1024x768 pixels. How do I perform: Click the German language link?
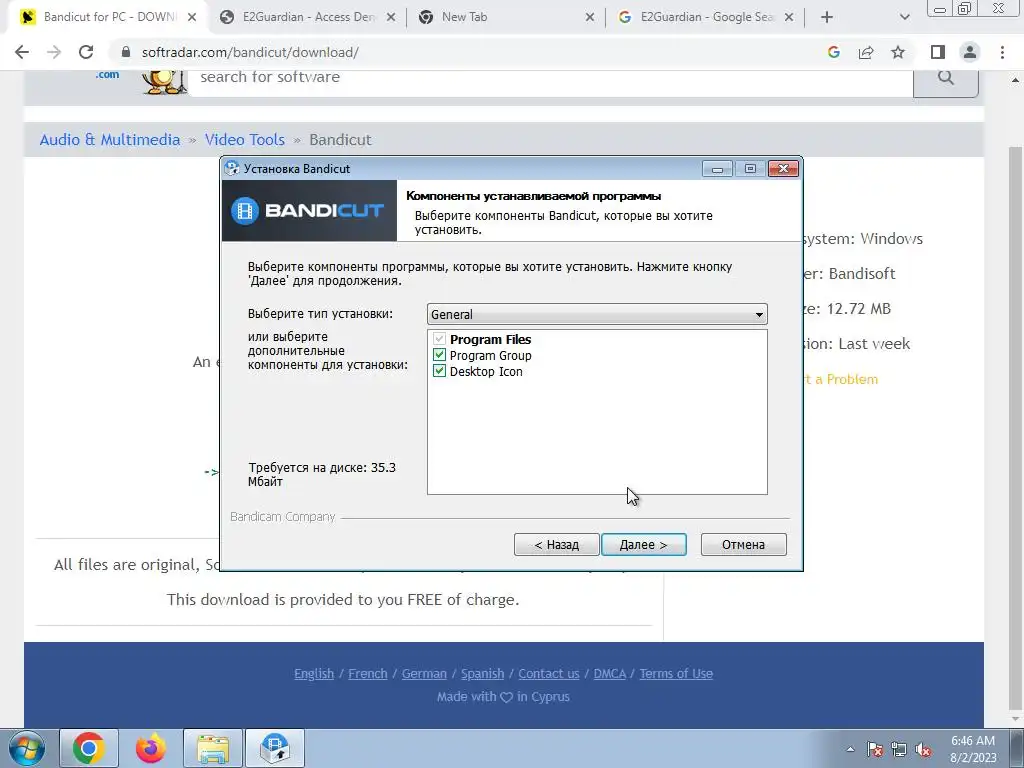pos(424,673)
